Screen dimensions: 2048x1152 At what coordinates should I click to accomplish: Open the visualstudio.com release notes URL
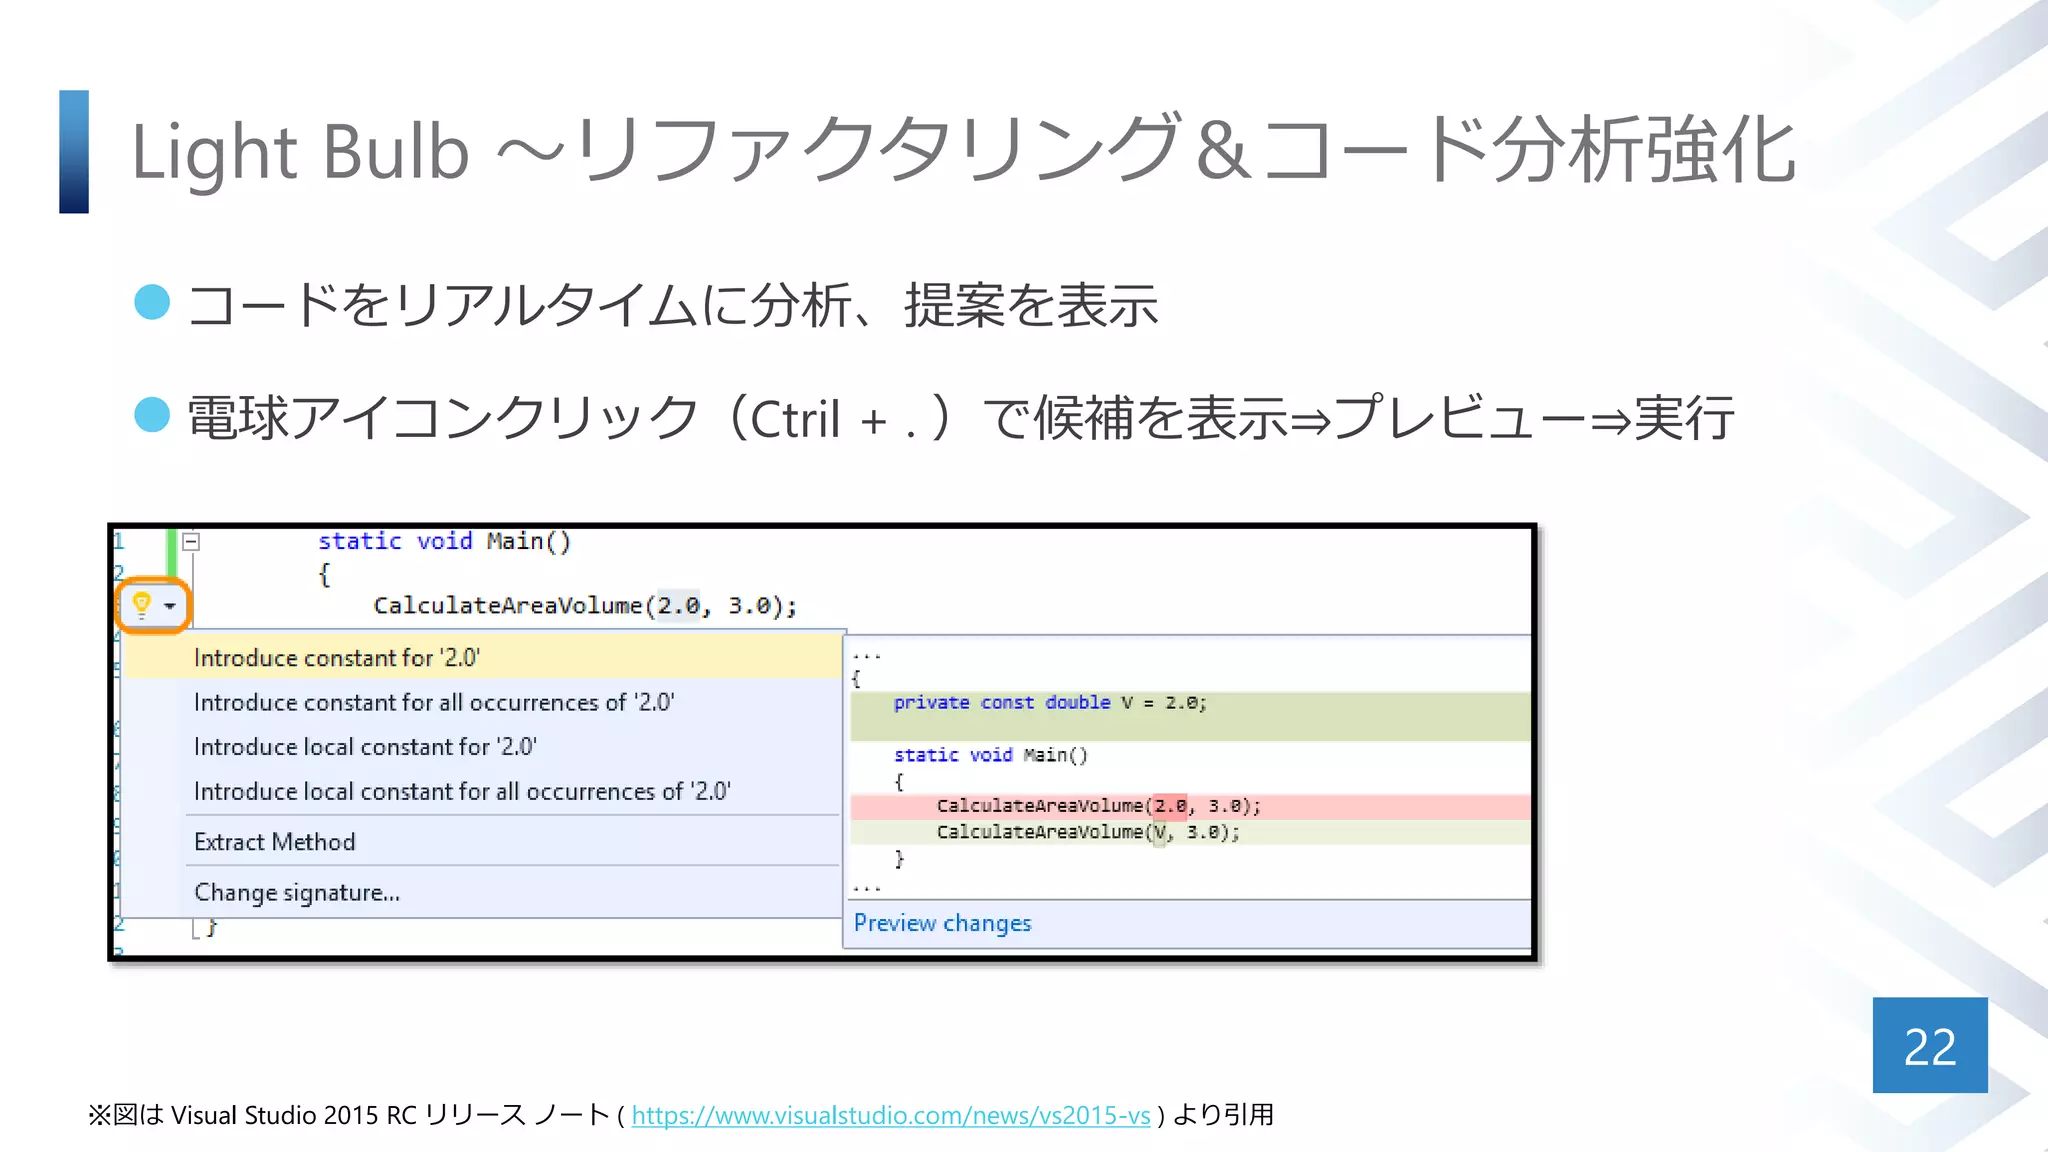pyautogui.click(x=890, y=1115)
